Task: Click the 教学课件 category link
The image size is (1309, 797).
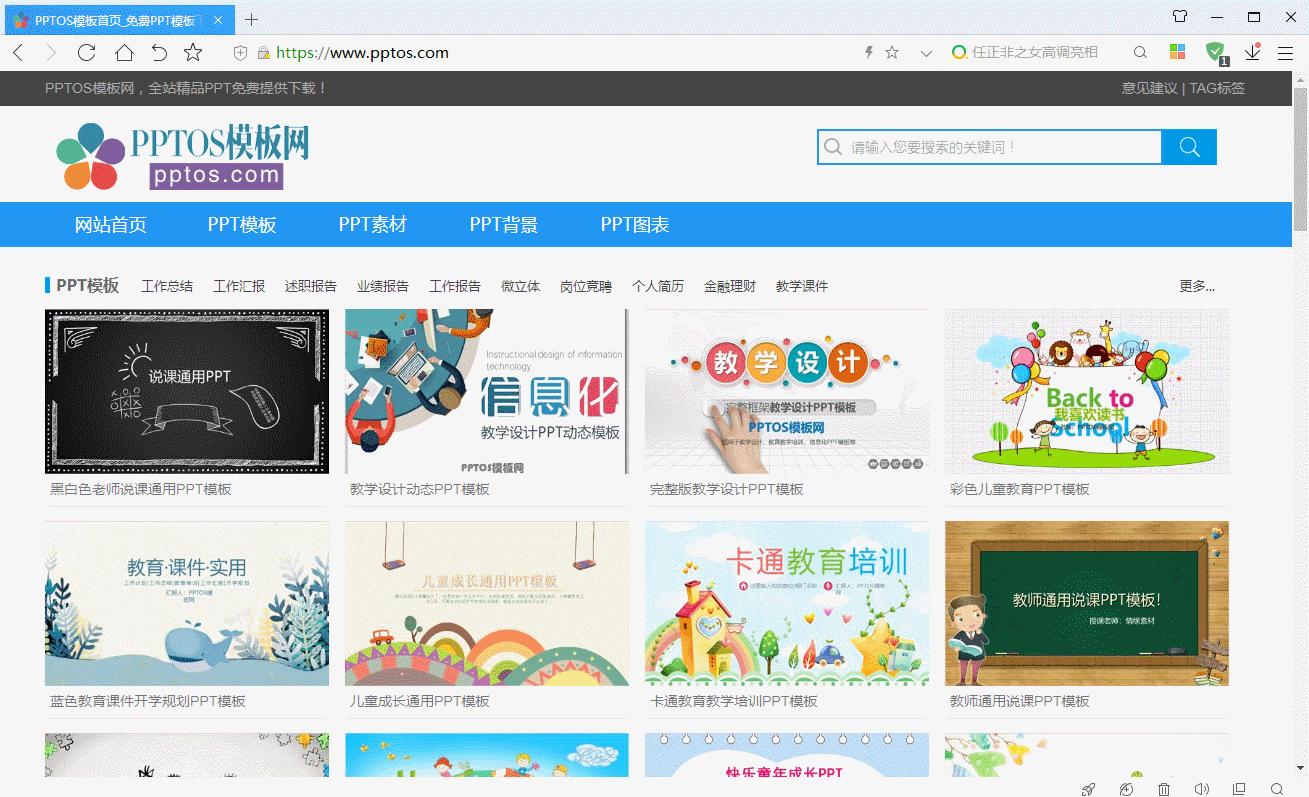Action: click(802, 286)
